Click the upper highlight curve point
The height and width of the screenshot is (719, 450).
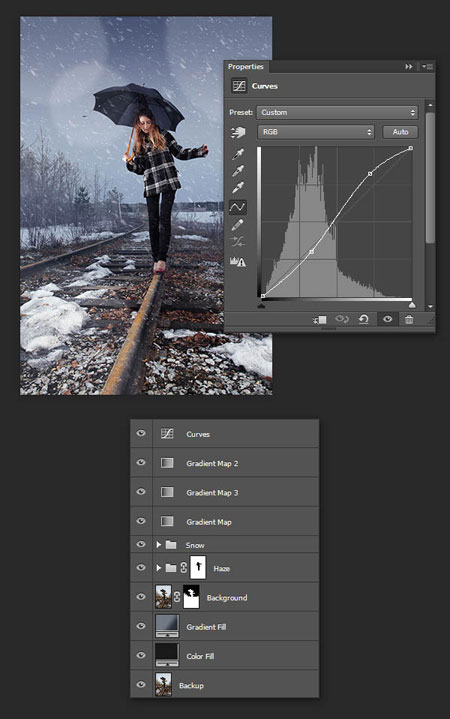370,174
